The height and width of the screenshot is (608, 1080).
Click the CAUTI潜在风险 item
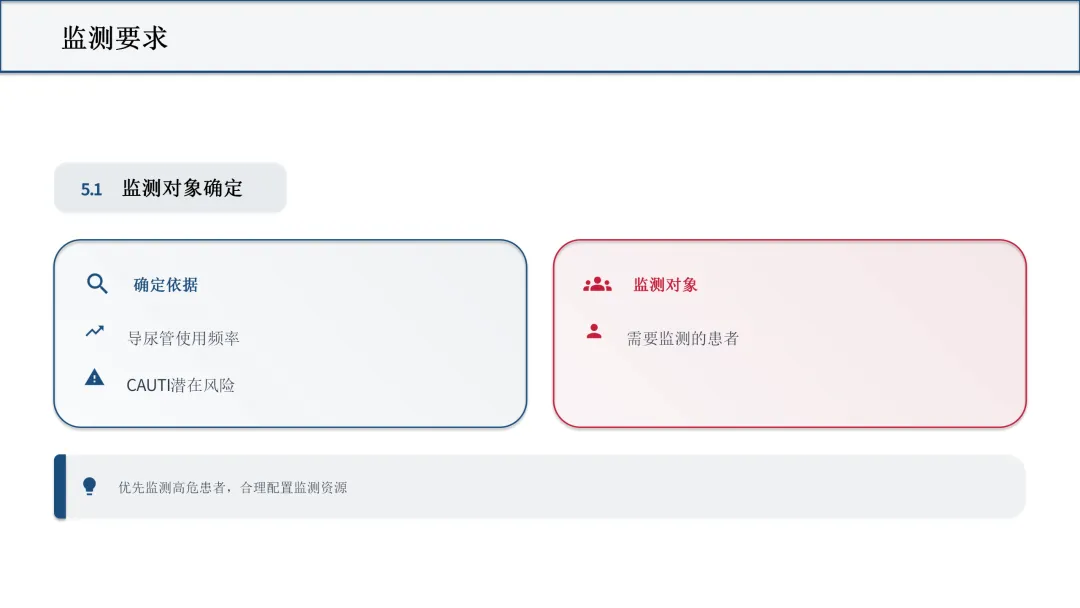pyautogui.click(x=180, y=385)
